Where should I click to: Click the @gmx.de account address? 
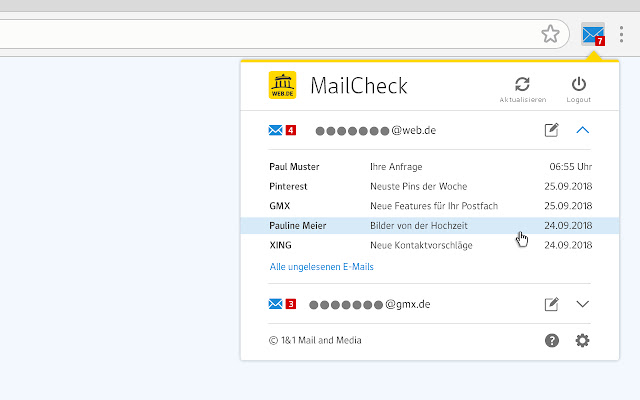coord(370,304)
